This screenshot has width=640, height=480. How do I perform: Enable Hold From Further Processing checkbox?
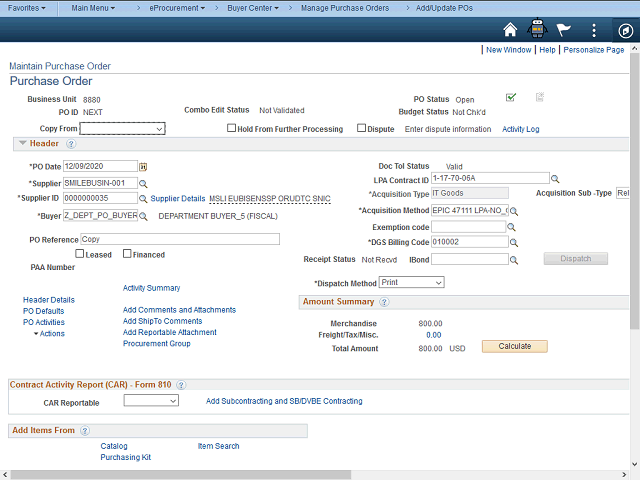pyautogui.click(x=232, y=129)
